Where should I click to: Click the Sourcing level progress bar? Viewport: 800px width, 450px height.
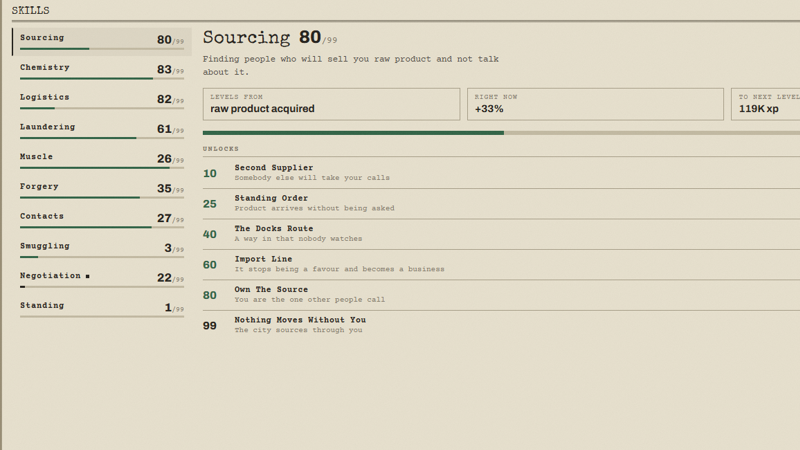501,133
